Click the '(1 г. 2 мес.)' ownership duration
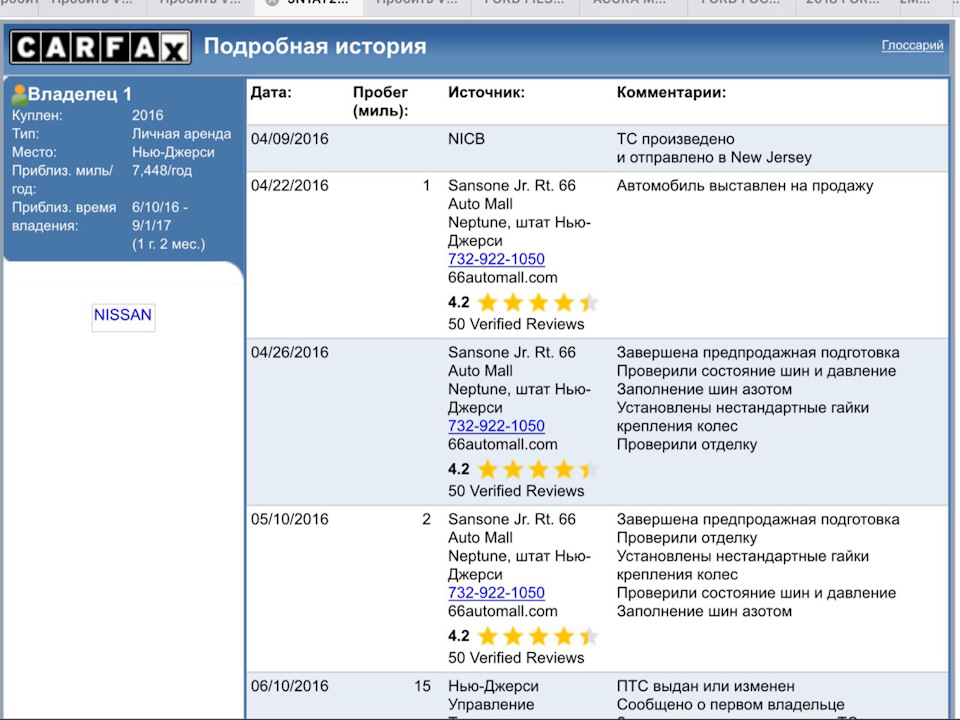Screen dimensions: 960x720 (x=168, y=244)
